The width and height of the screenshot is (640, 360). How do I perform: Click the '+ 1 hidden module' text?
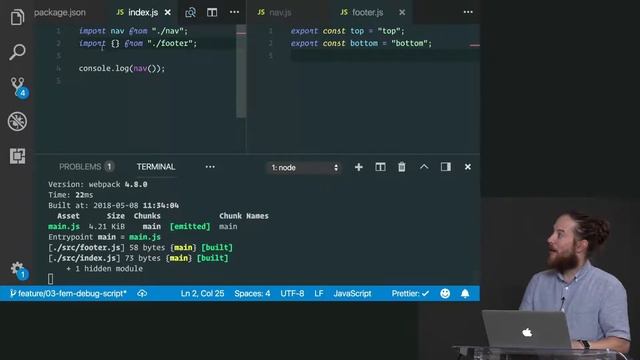pyautogui.click(x=104, y=269)
